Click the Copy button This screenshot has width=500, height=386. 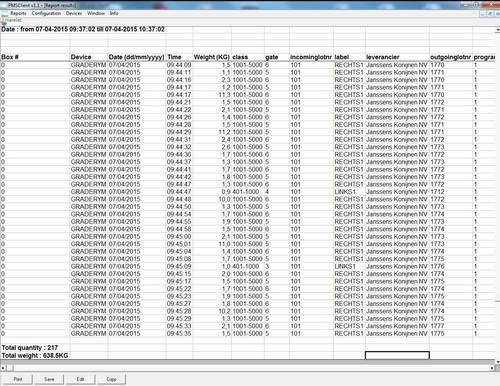point(111,379)
